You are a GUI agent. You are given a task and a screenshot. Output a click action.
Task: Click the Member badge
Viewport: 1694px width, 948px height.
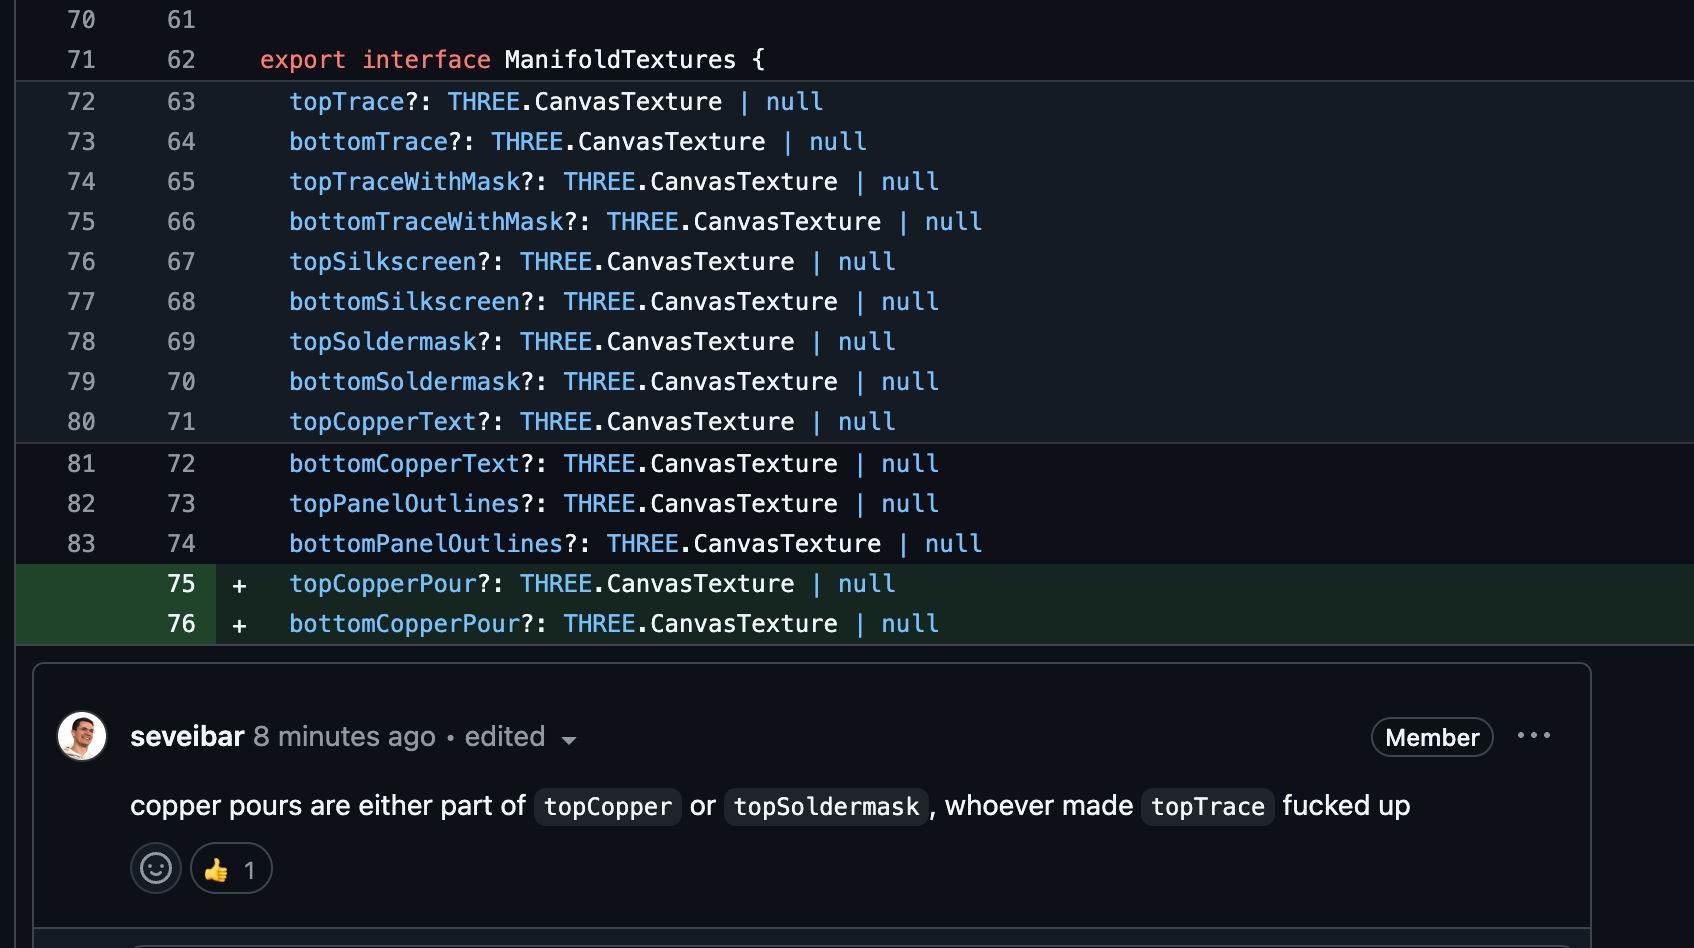[x=1431, y=737]
